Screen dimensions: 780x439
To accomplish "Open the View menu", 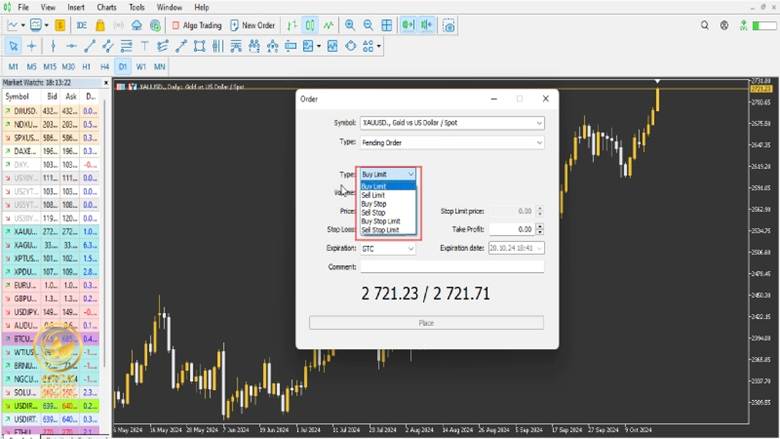I will click(x=48, y=7).
